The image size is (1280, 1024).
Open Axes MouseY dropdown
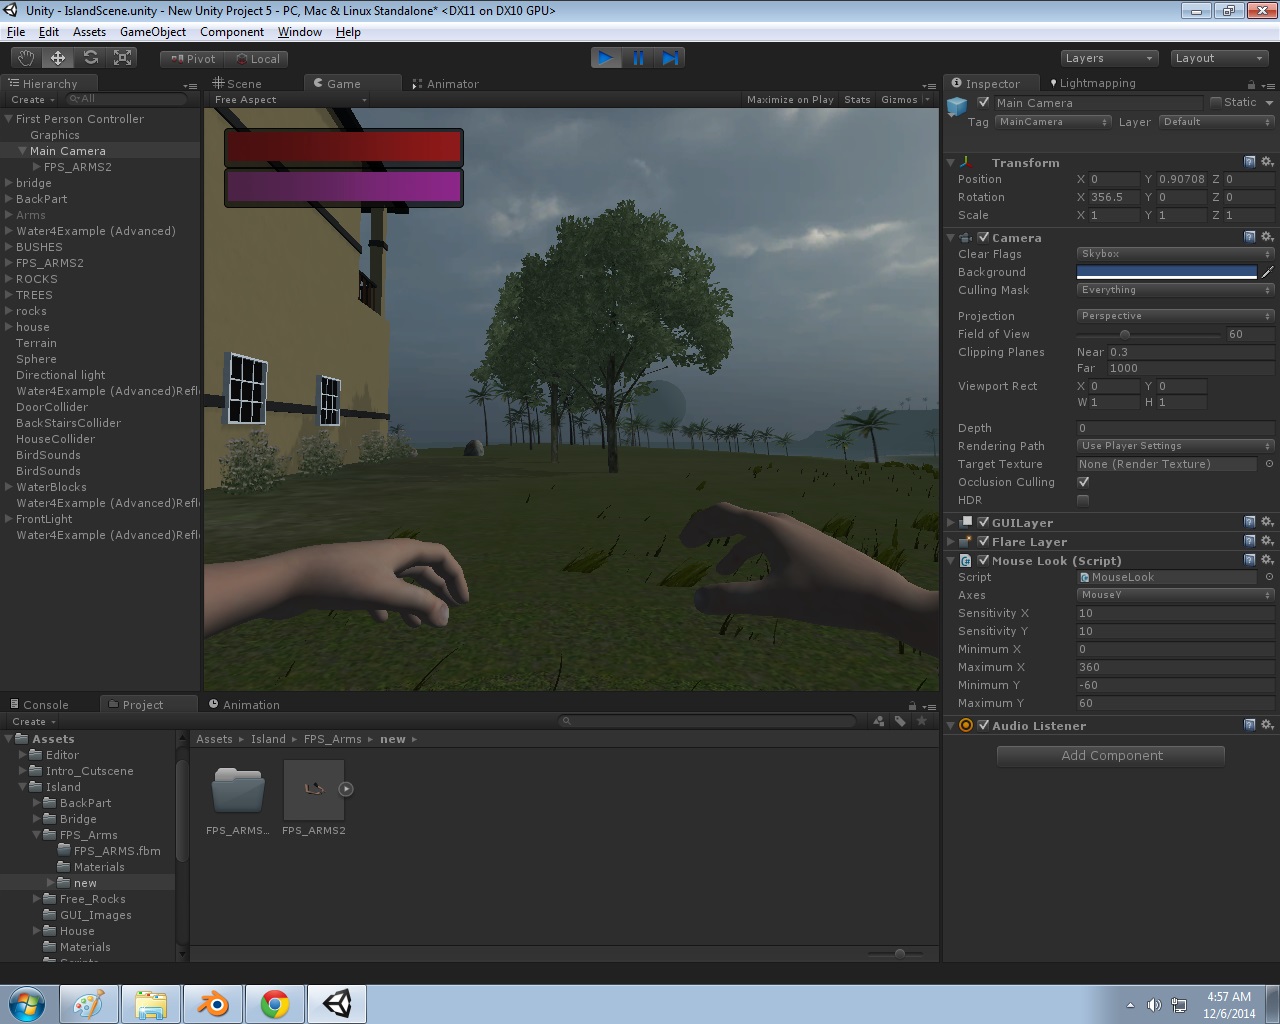[x=1176, y=595]
